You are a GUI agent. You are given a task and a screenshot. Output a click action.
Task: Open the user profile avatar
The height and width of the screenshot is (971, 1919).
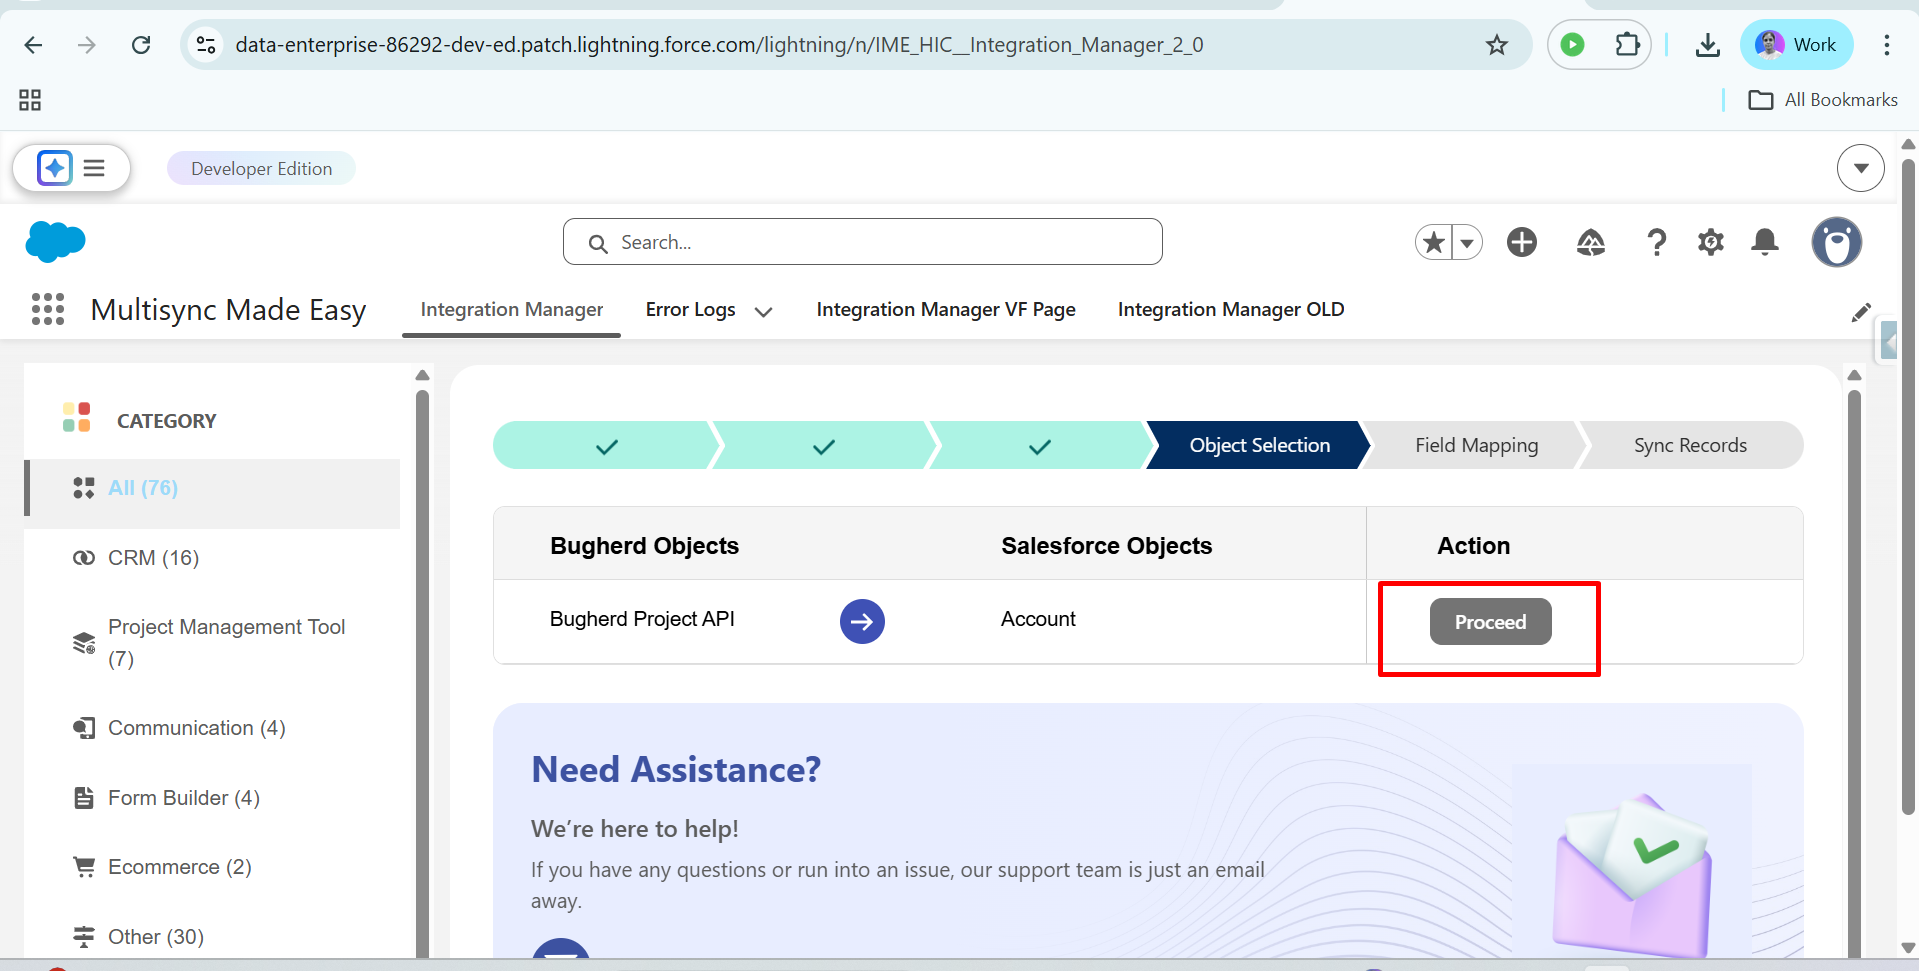(1837, 242)
